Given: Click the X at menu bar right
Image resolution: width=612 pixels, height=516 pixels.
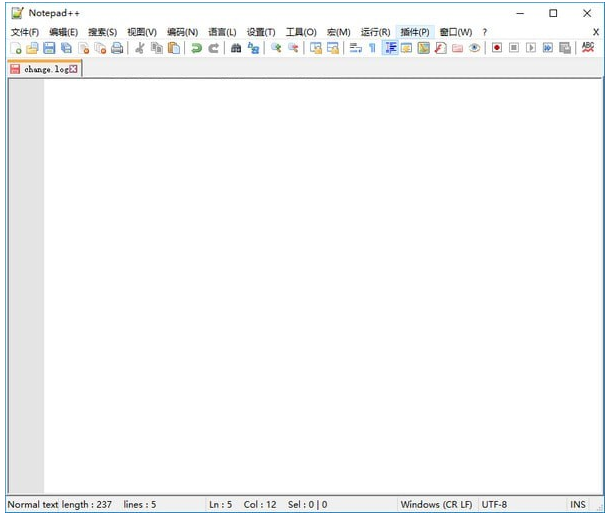Looking at the screenshot, I should click(596, 32).
